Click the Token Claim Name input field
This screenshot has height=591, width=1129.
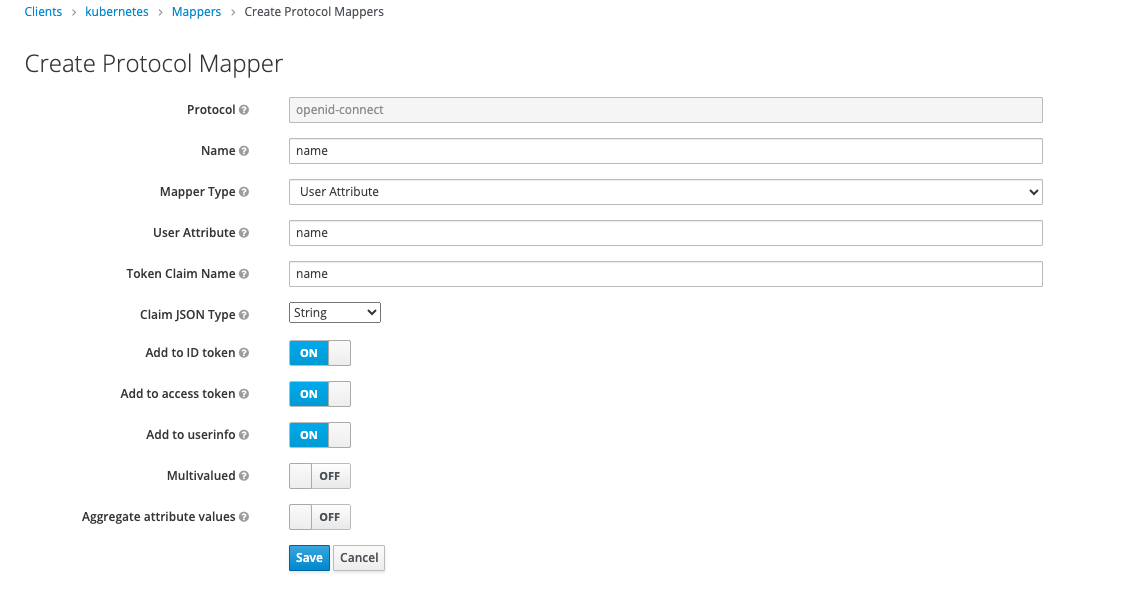pyautogui.click(x=665, y=274)
